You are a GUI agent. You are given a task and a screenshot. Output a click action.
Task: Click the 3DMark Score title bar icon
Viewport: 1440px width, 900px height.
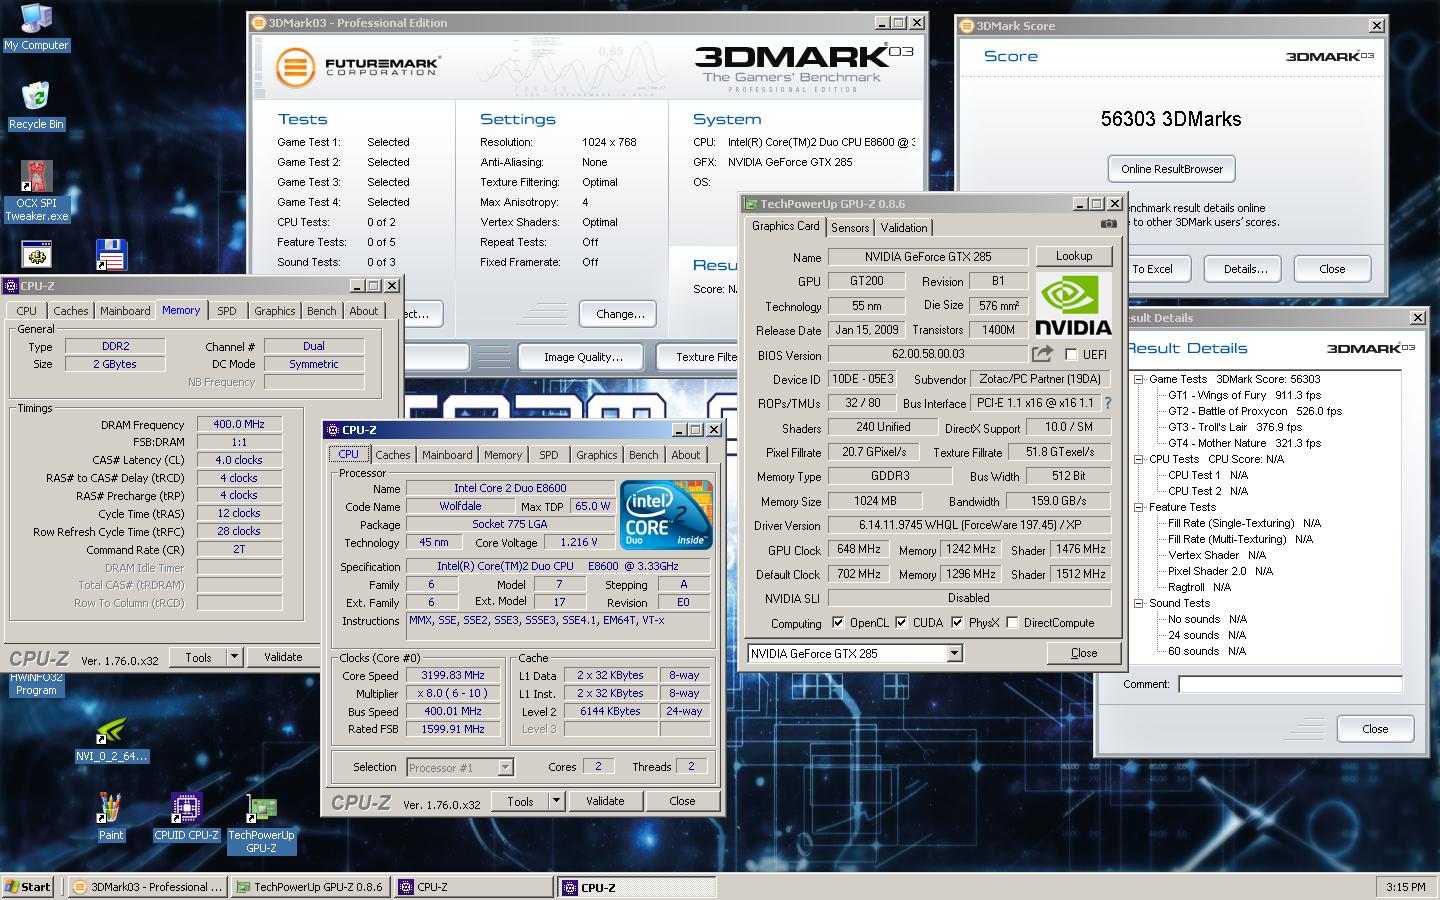(967, 26)
